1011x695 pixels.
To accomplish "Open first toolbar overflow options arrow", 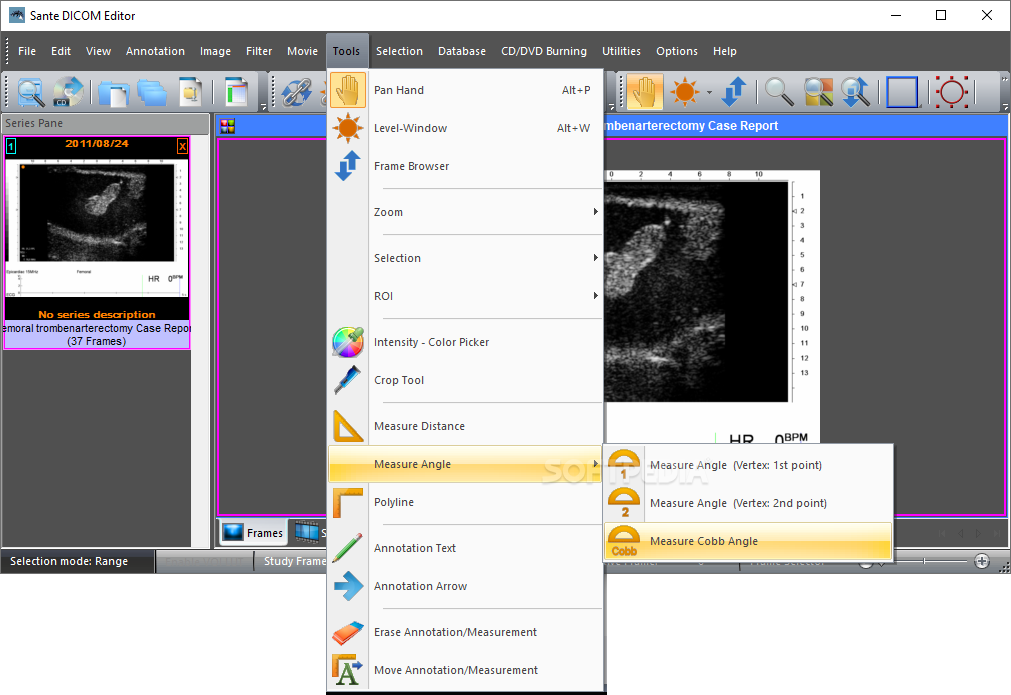I will 263,106.
